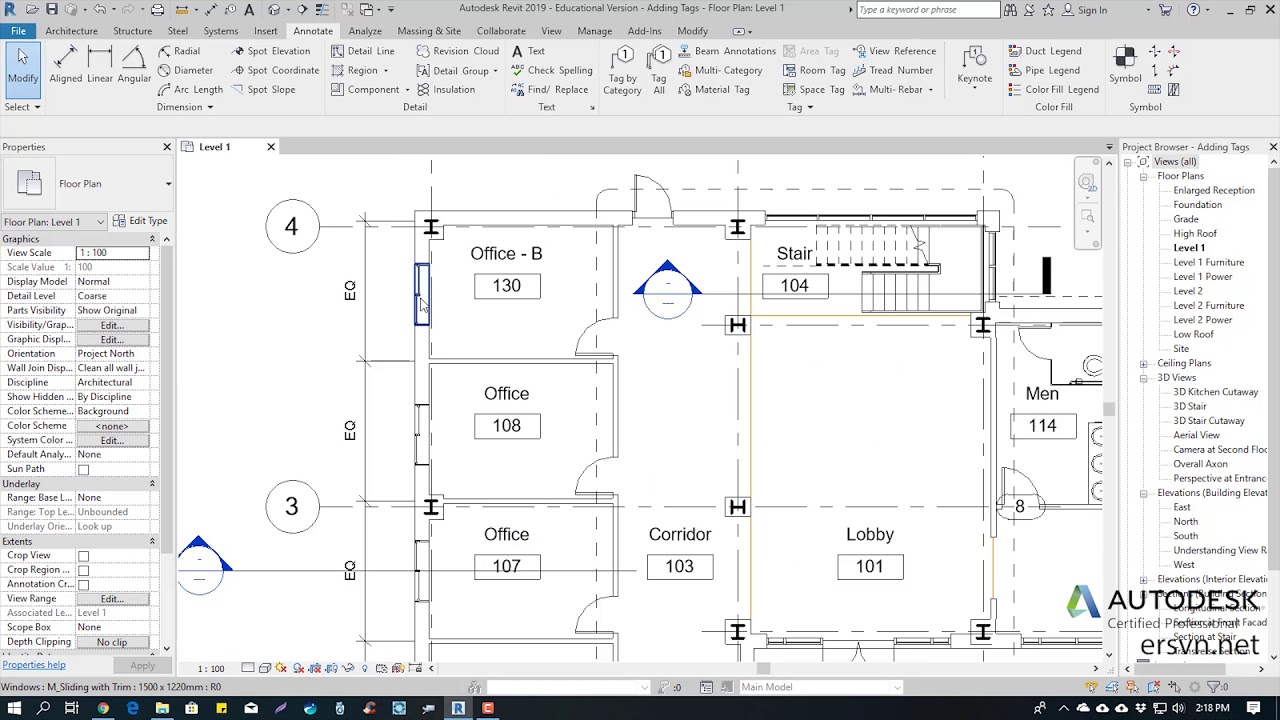Toggle the Annotation Crop checkbox
The height and width of the screenshot is (720, 1280).
[x=83, y=584]
